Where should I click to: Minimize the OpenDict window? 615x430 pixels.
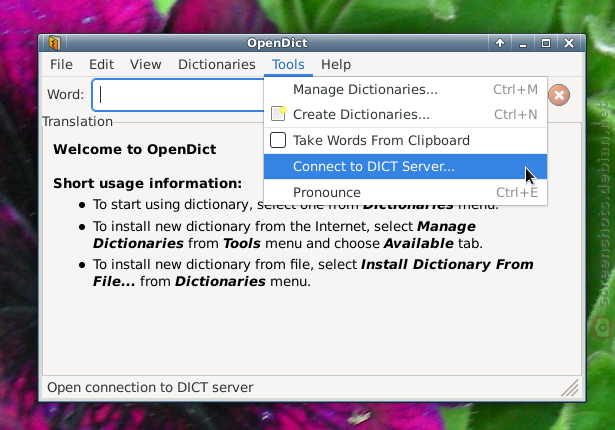(522, 43)
